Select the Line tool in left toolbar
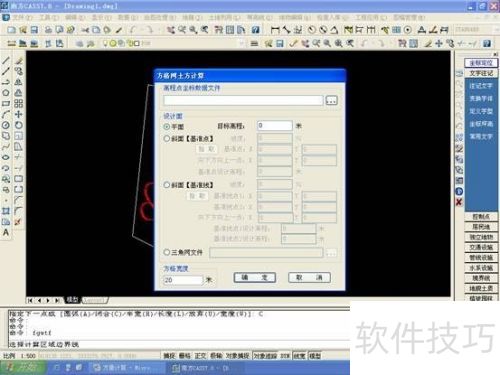The width and height of the screenshot is (500, 375). point(6,61)
